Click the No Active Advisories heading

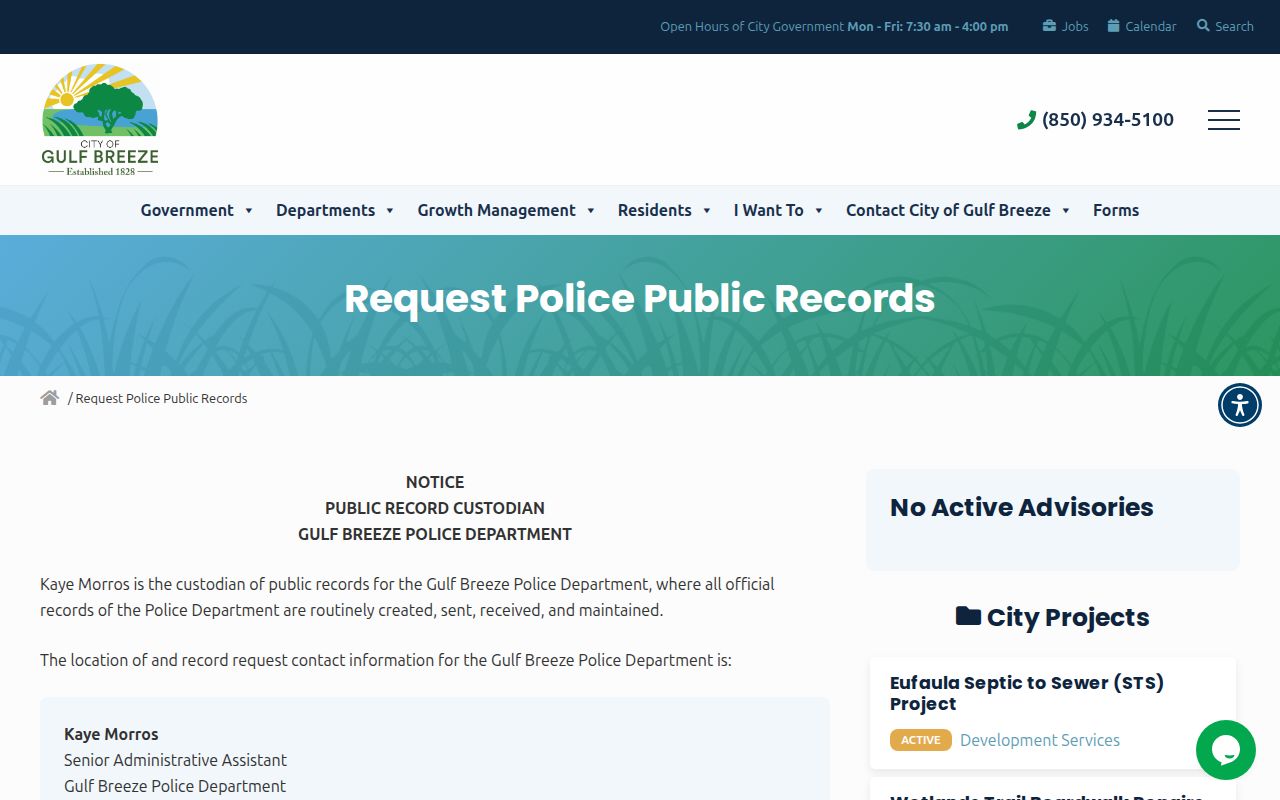[x=1021, y=507]
